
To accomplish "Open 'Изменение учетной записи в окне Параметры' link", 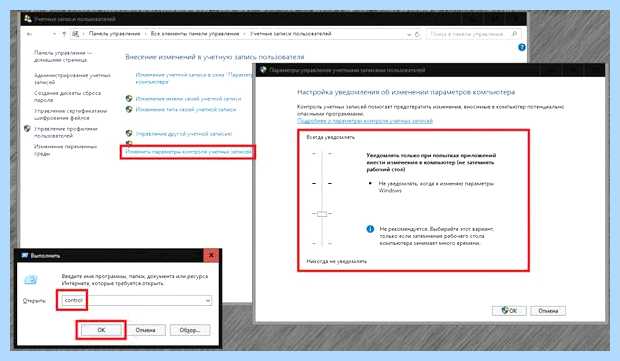I will (194, 78).
